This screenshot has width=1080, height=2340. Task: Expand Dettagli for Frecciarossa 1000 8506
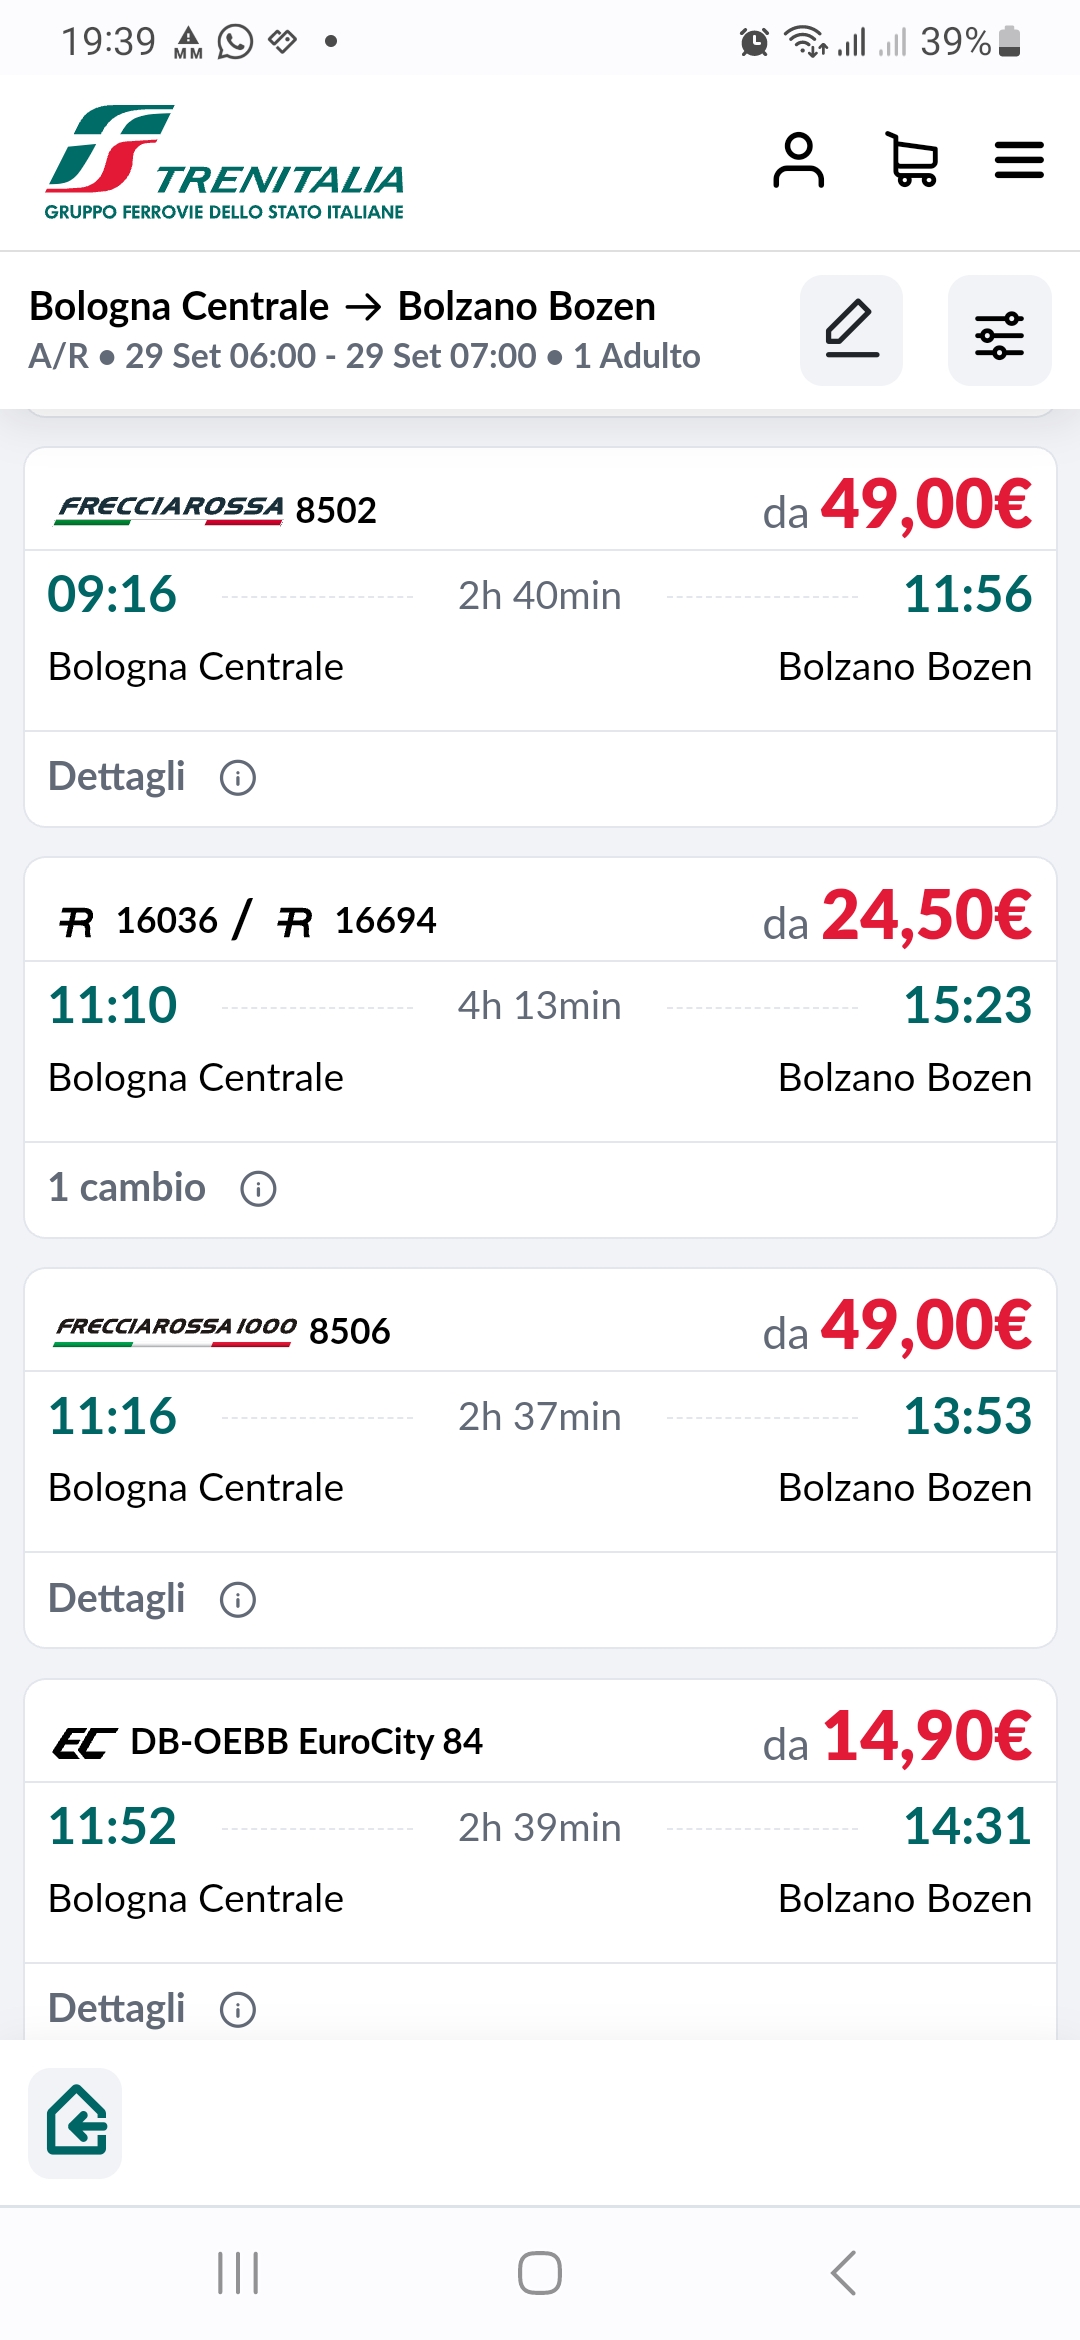[x=152, y=1598]
